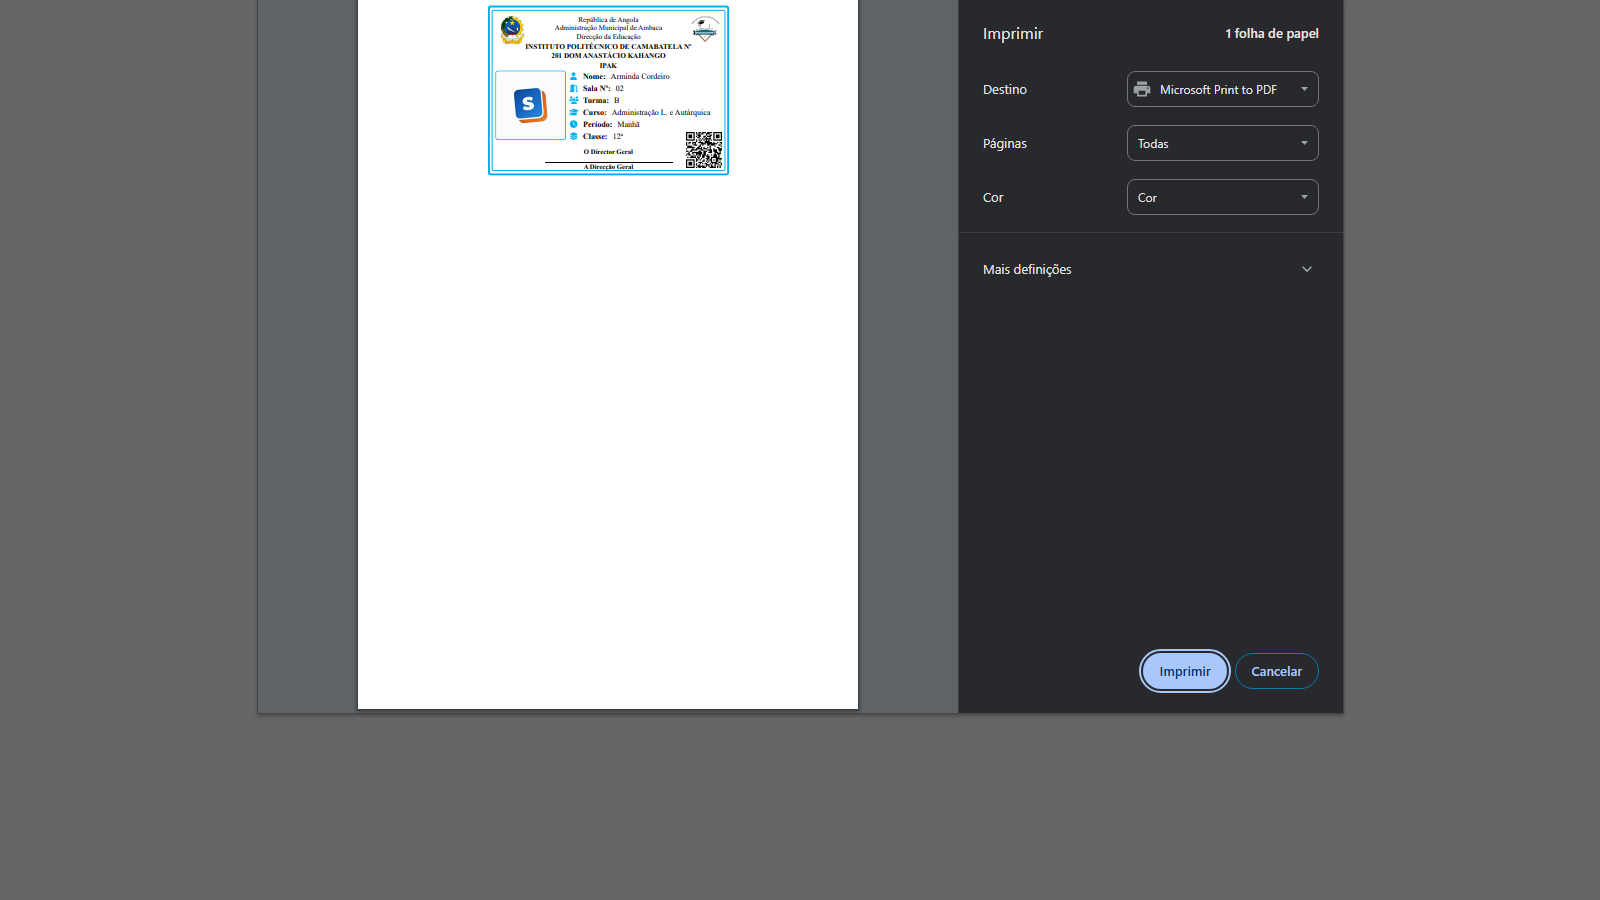Click the school logo at card top right

[705, 29]
